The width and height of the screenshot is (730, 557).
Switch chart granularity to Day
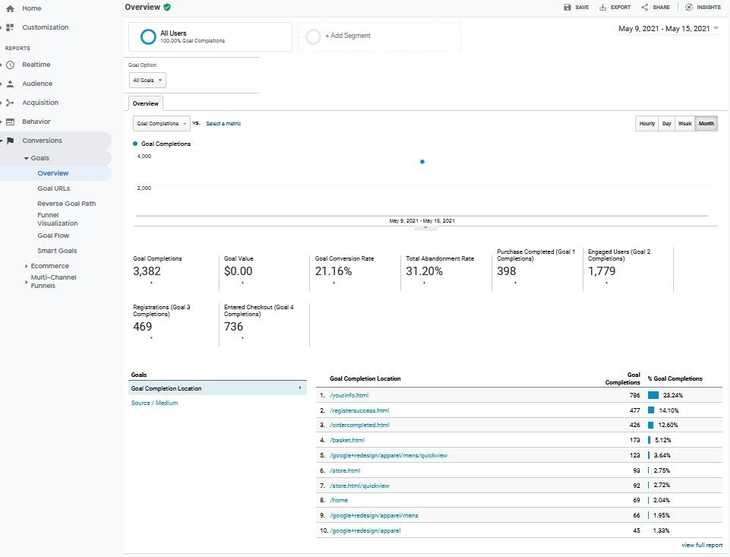click(666, 124)
